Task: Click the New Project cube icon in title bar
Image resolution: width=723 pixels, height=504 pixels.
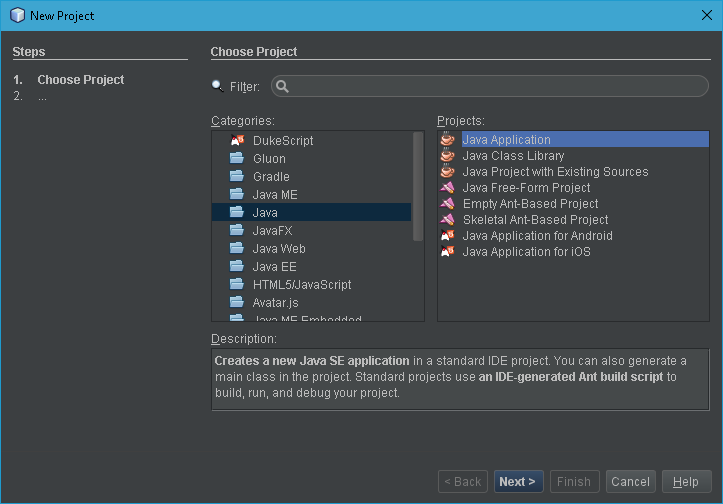Action: (18, 15)
